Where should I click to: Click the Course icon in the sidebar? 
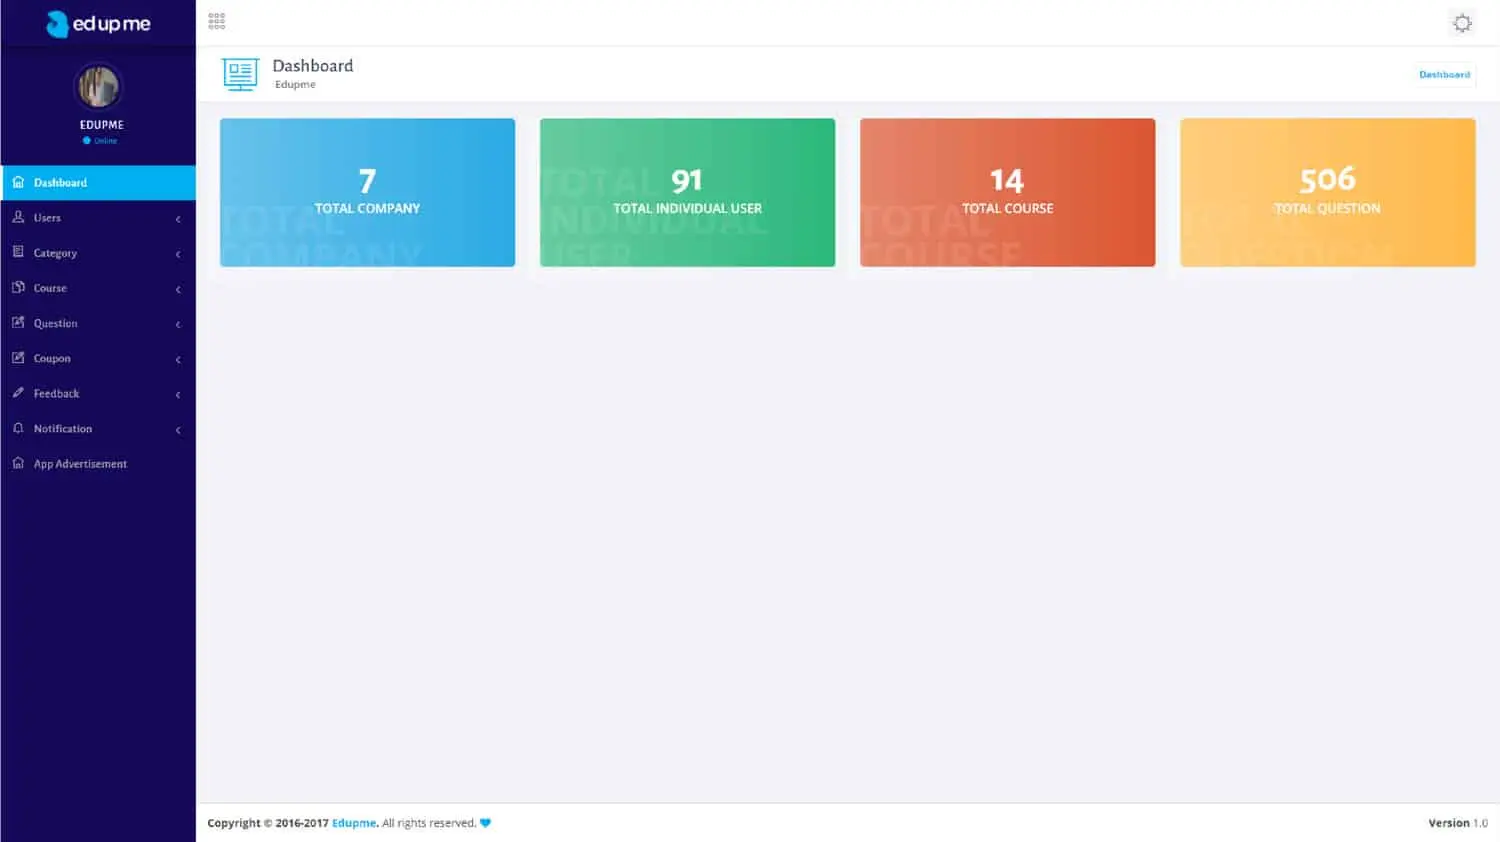[x=18, y=288]
